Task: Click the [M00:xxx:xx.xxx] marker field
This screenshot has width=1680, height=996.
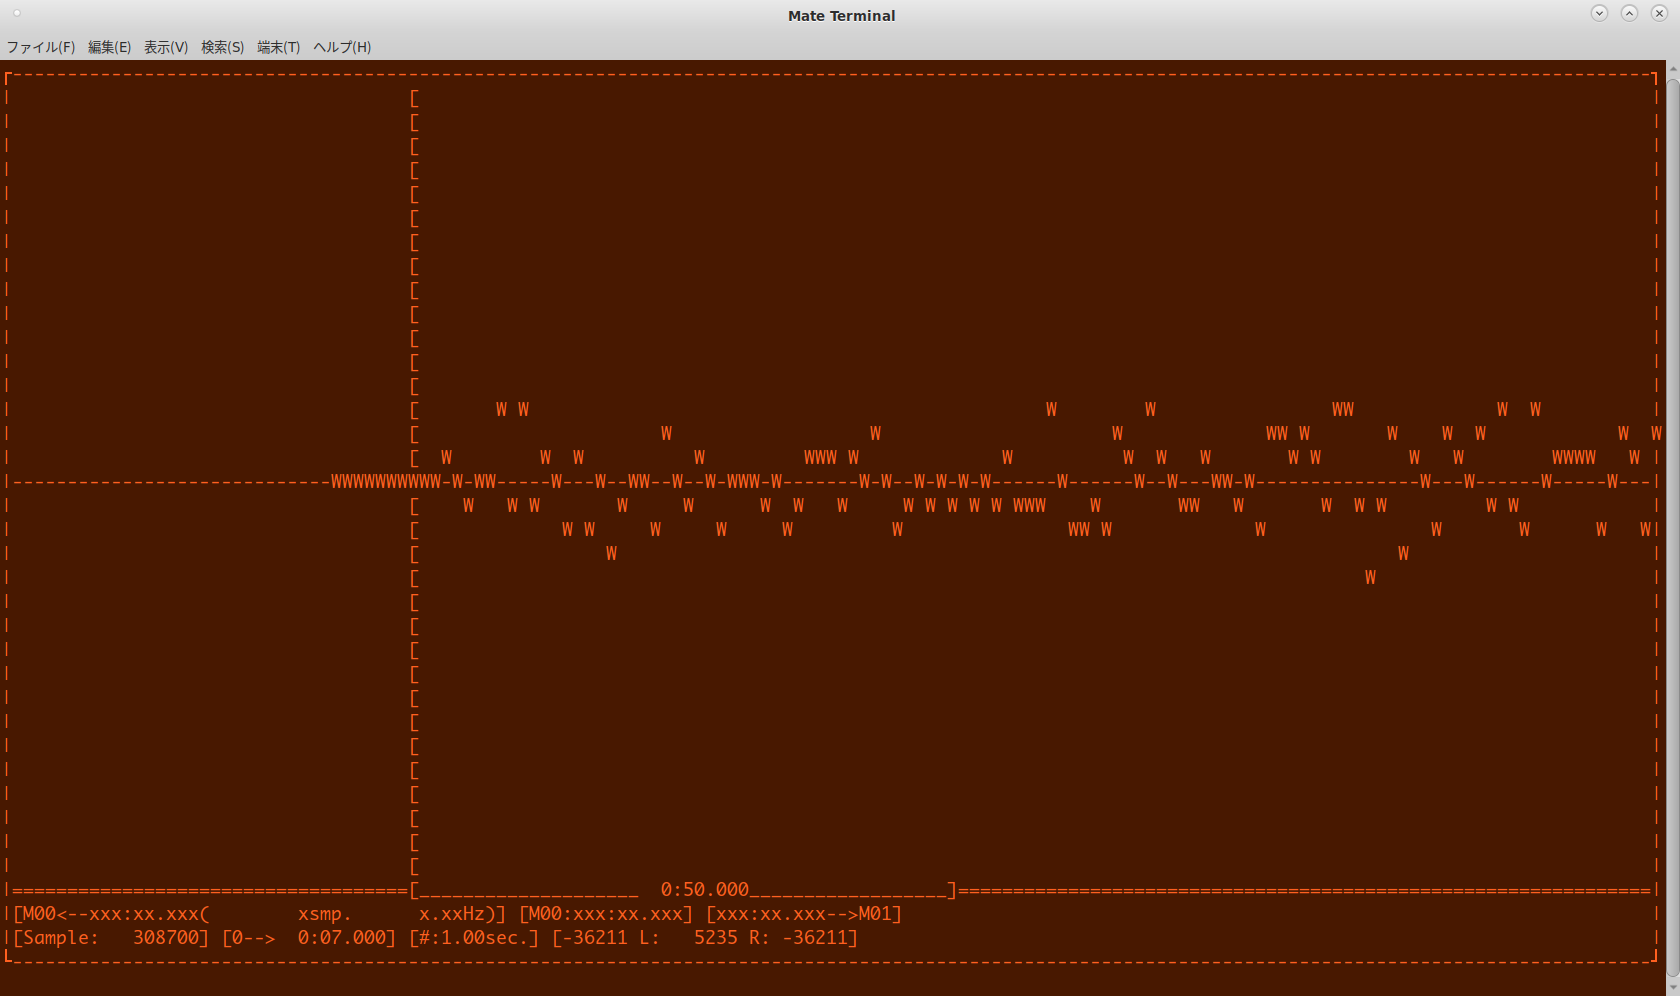Action: tap(606, 914)
